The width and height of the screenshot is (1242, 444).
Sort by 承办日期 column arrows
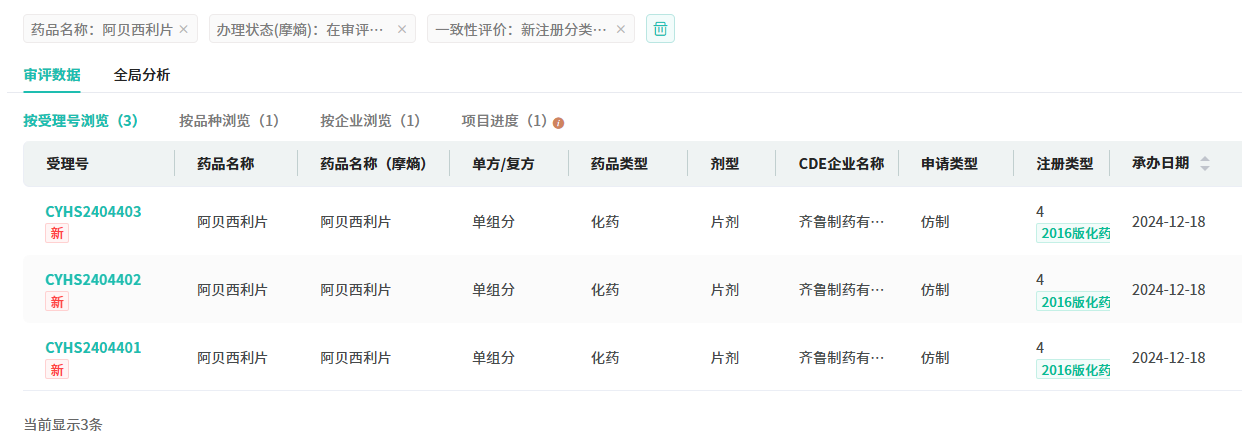(x=1205, y=164)
